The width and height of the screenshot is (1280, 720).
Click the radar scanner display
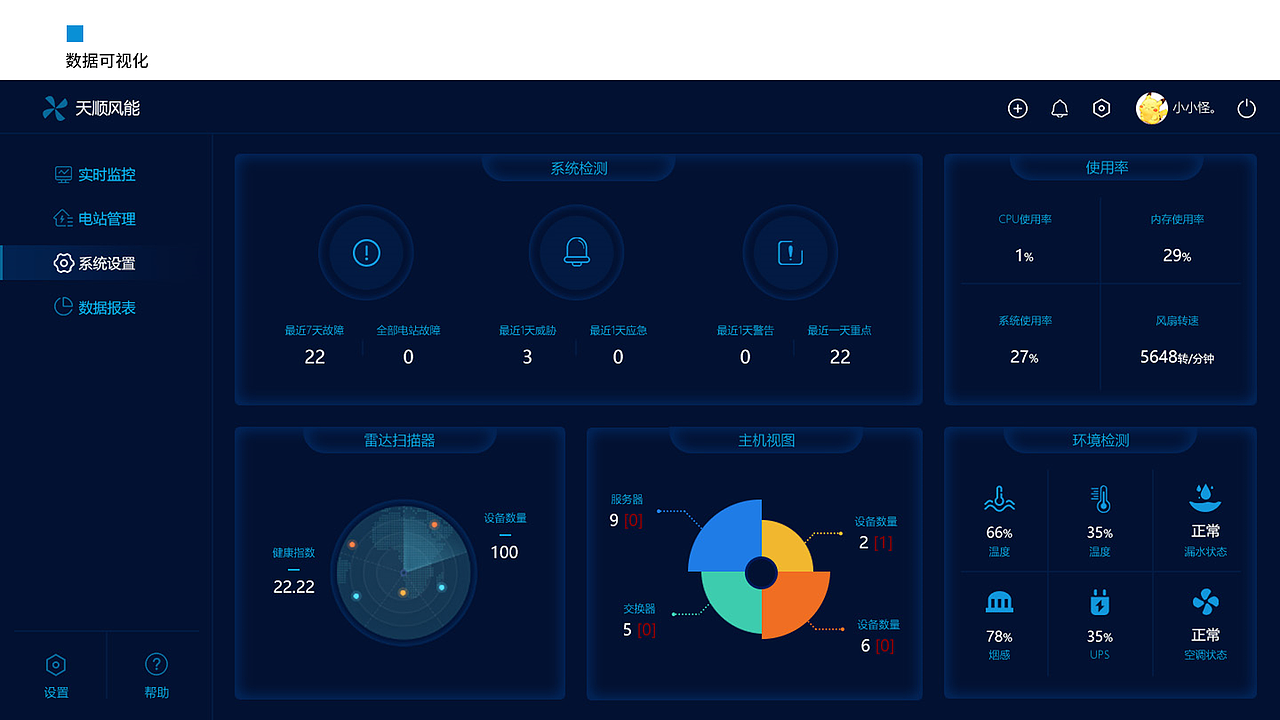point(404,572)
